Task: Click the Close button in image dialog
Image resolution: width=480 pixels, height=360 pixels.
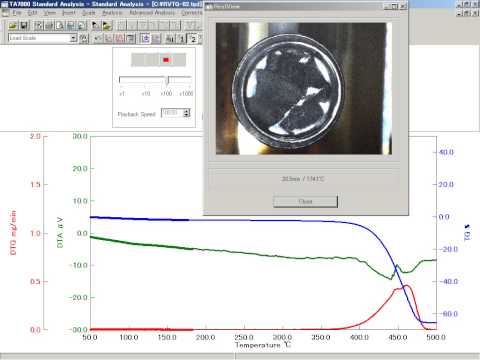Action: tap(305, 202)
